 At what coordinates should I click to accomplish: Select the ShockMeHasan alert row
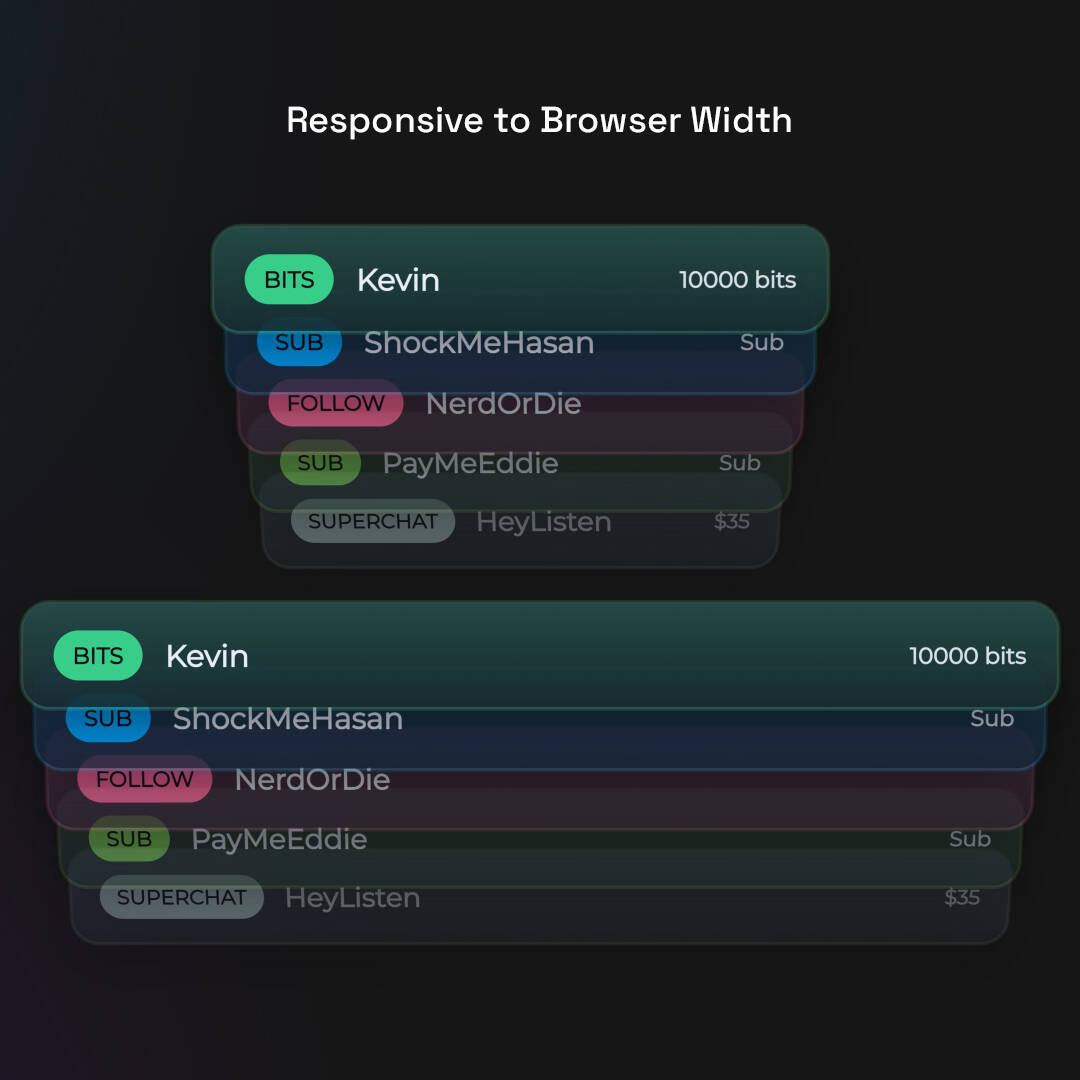tap(478, 343)
